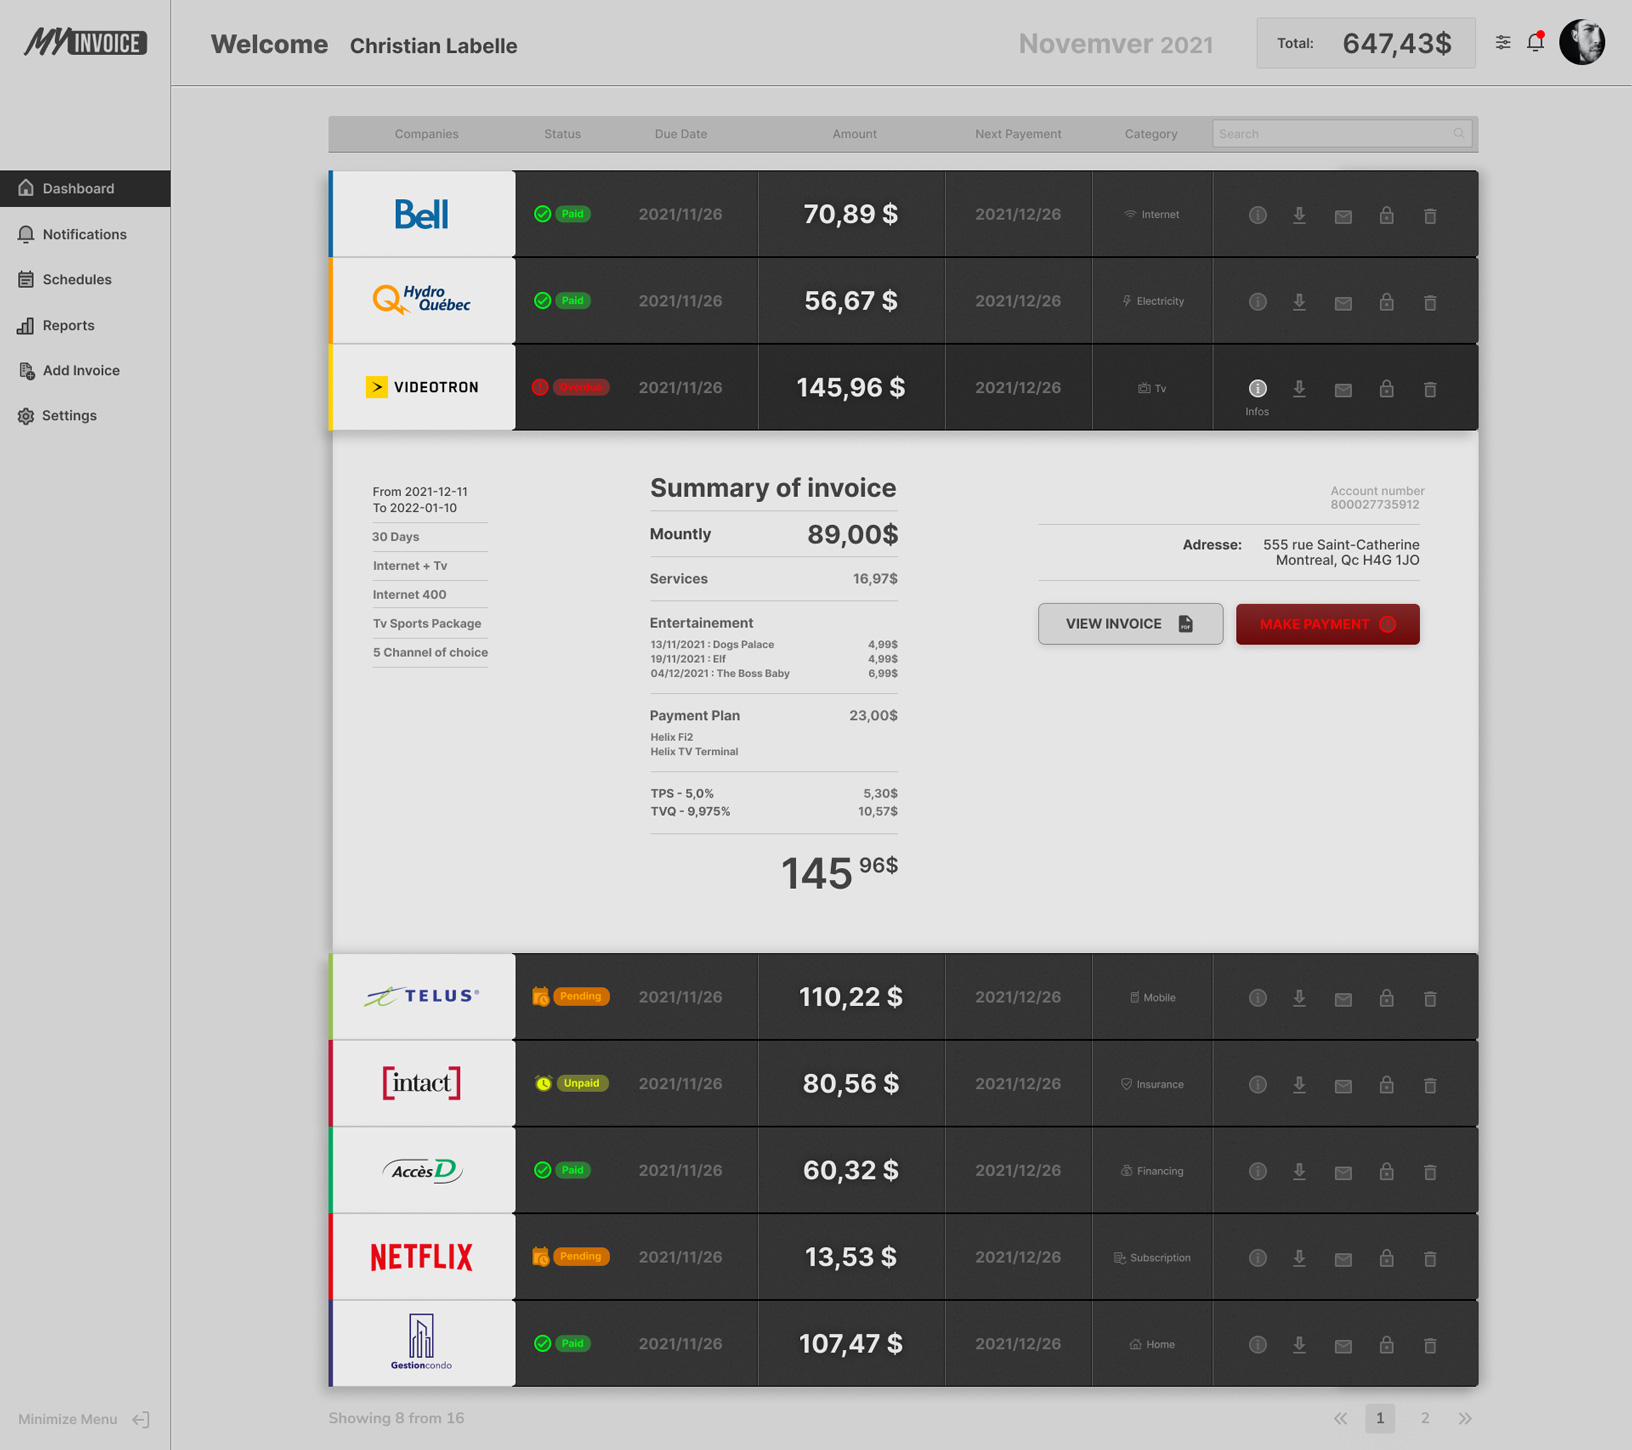Toggle the lock on the Intact invoice

click(x=1386, y=1085)
